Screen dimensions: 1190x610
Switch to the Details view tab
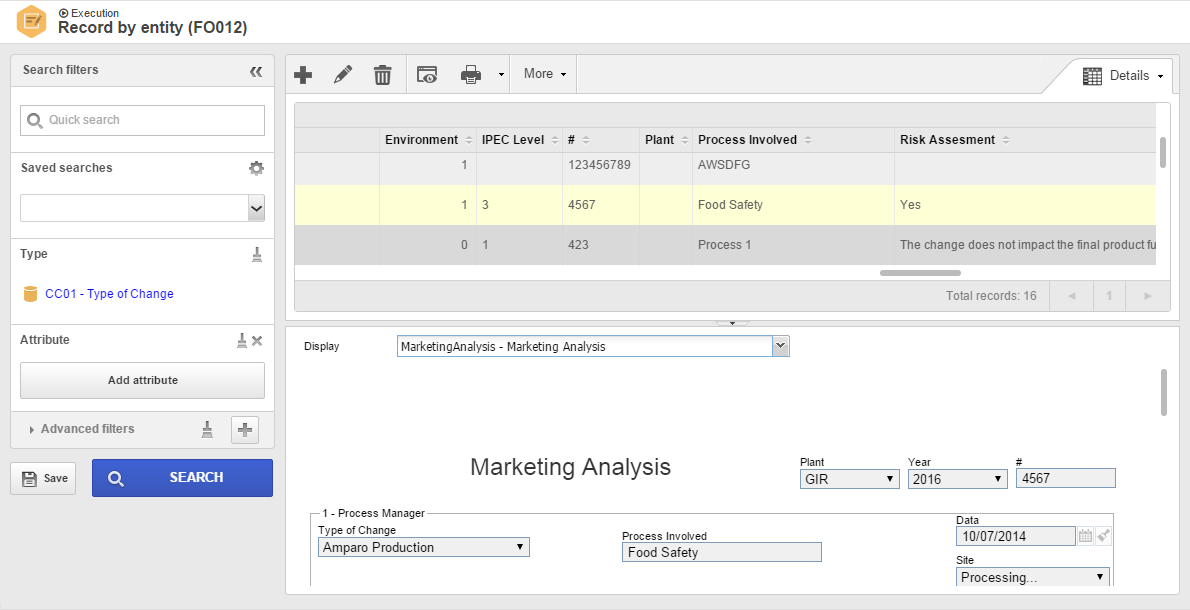coord(1123,76)
